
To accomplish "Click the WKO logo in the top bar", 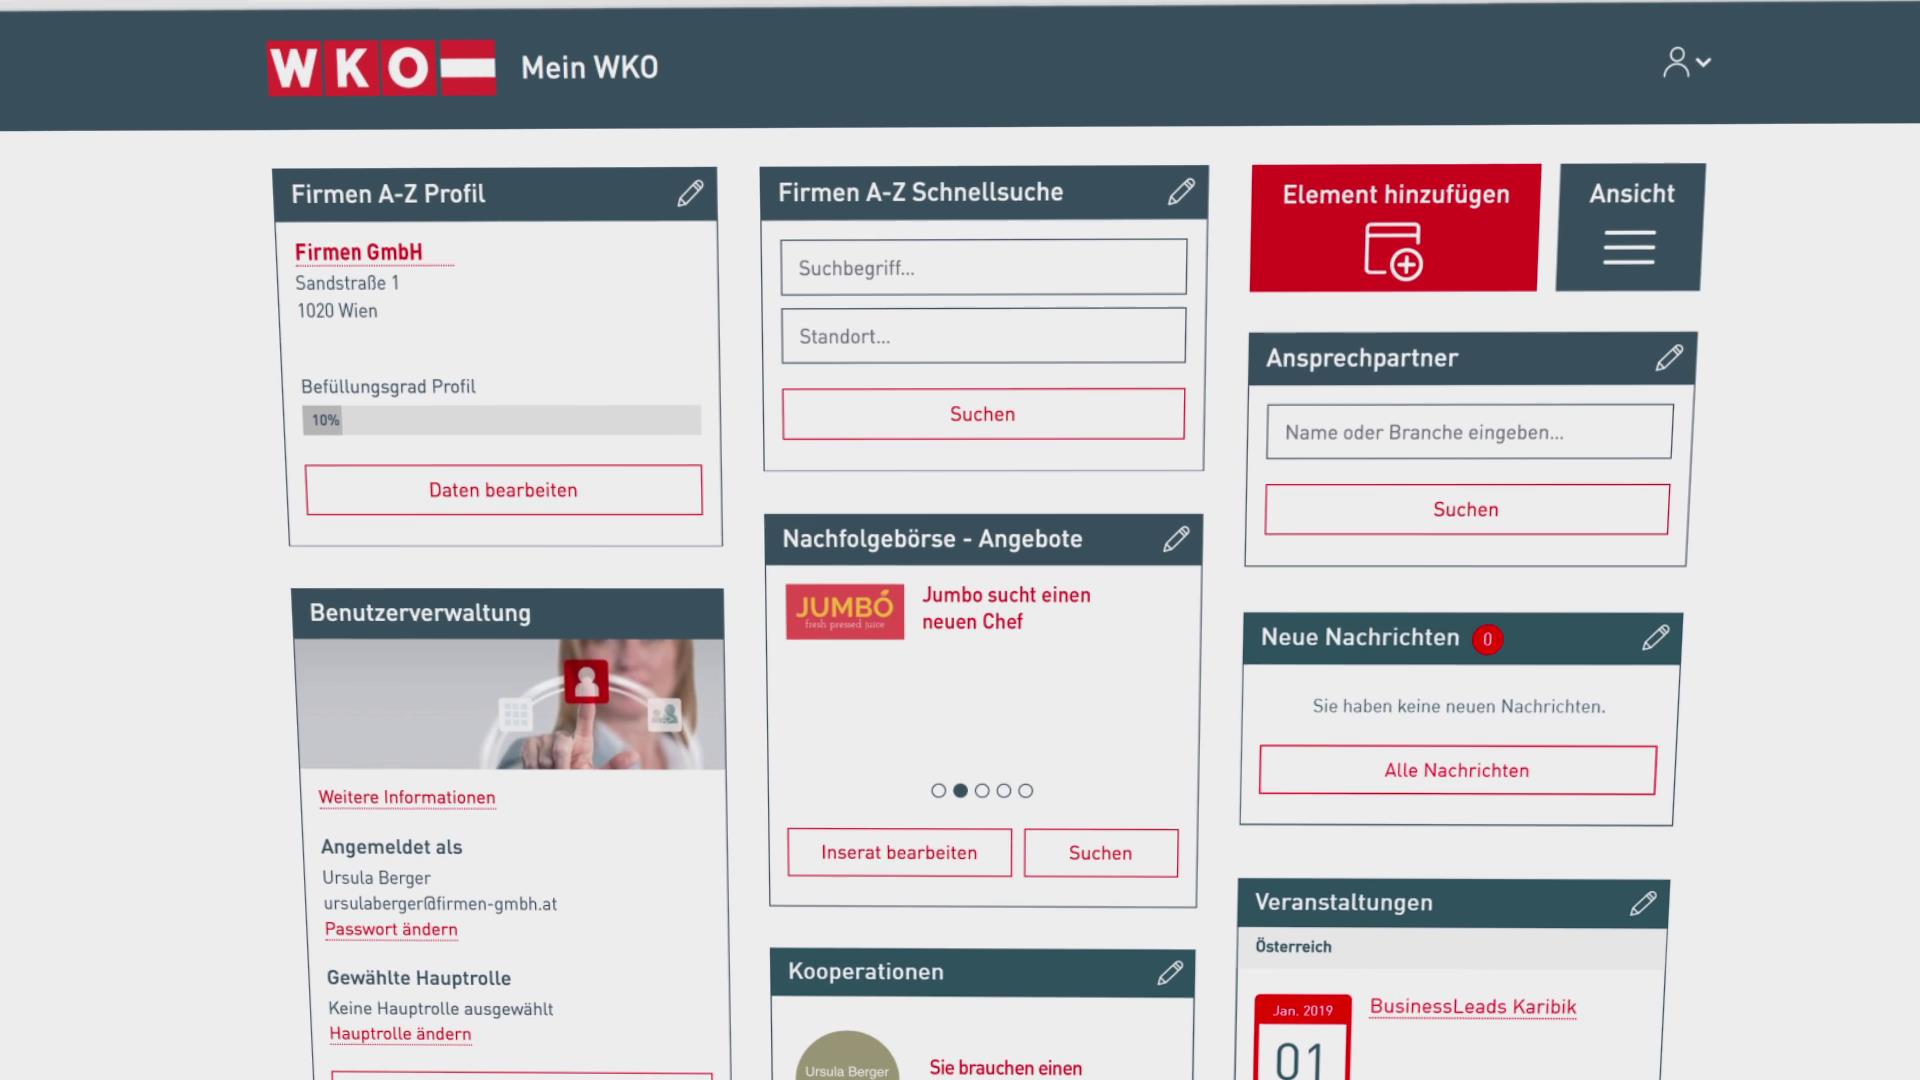I will click(x=381, y=67).
